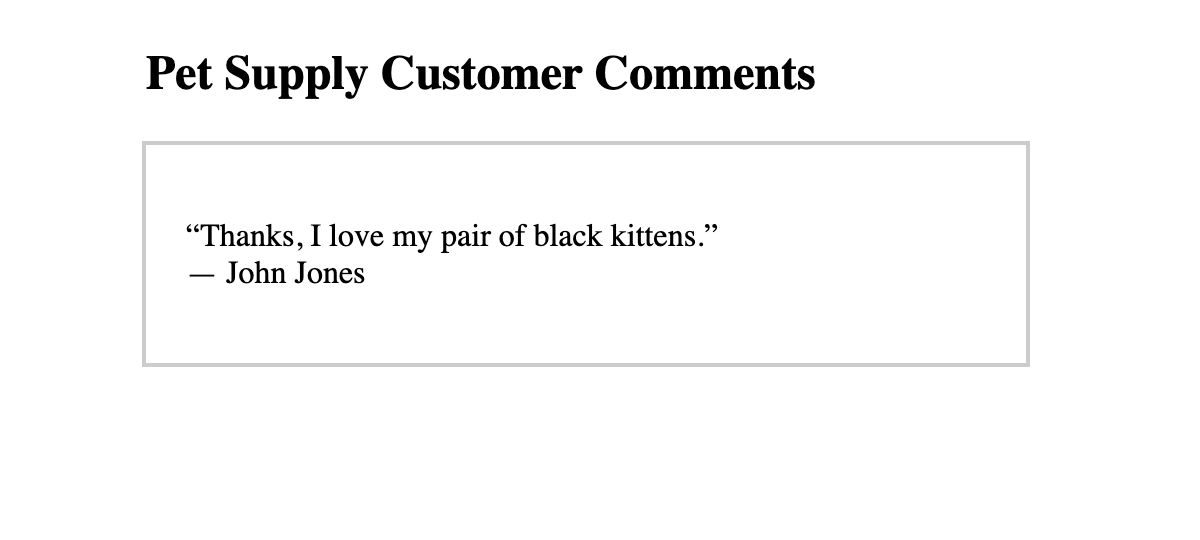The width and height of the screenshot is (1200, 540).
Task: Click empty space right of John Jones inside box
Action: click(x=690, y=272)
